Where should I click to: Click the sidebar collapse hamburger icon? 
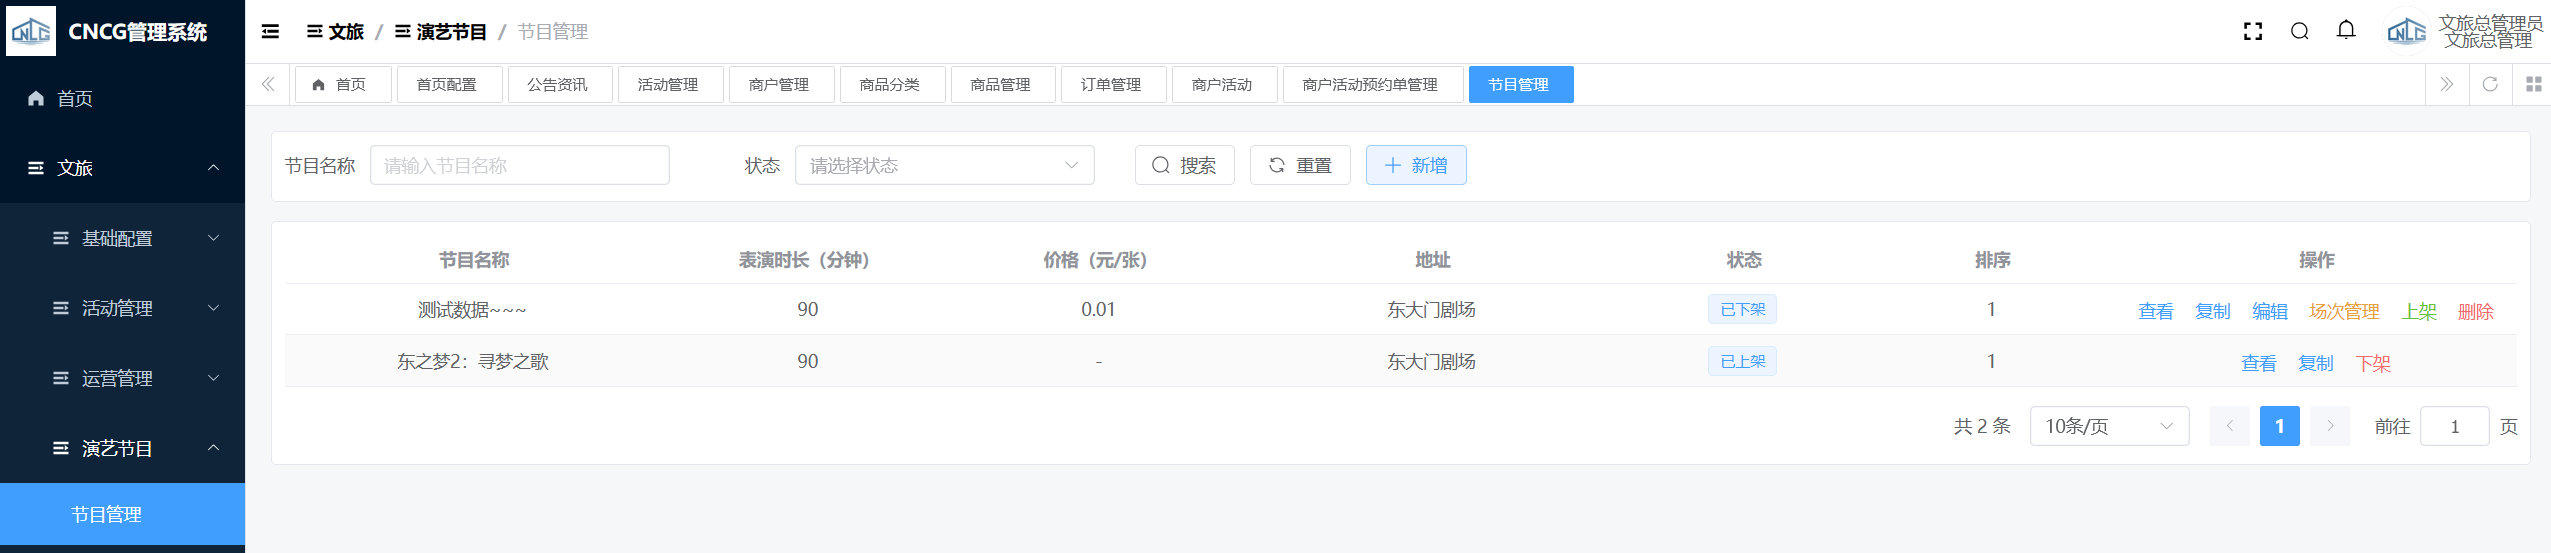click(x=270, y=32)
